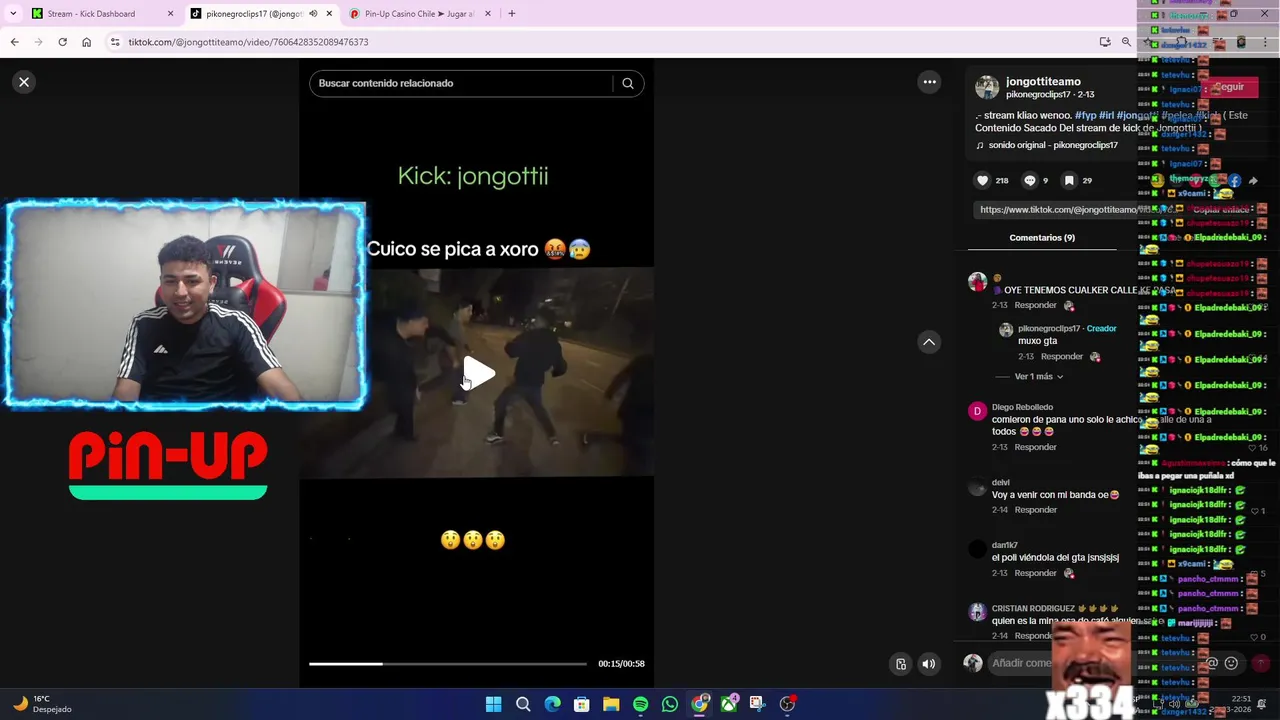Open the #fyp hashtag
The image size is (1280, 720).
coord(1085,115)
